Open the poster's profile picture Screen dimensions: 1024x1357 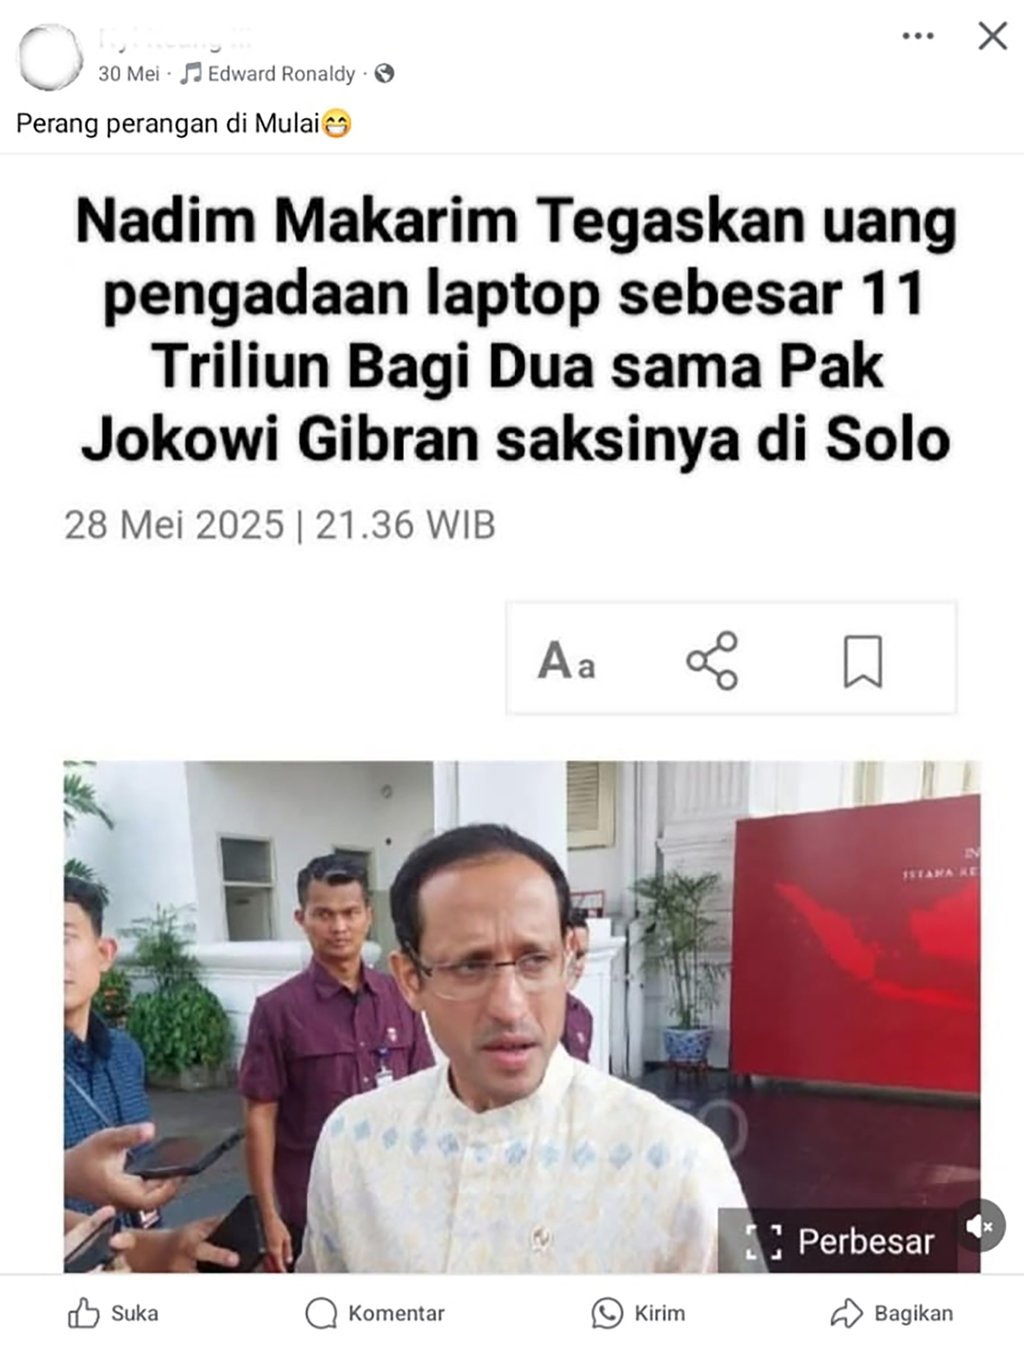(50, 57)
